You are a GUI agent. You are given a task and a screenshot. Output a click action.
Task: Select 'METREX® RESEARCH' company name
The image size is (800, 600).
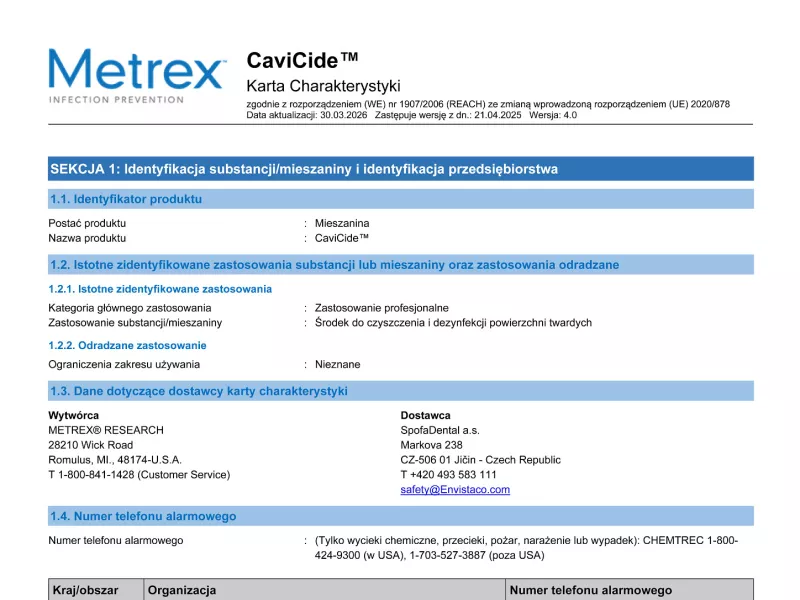coord(106,430)
